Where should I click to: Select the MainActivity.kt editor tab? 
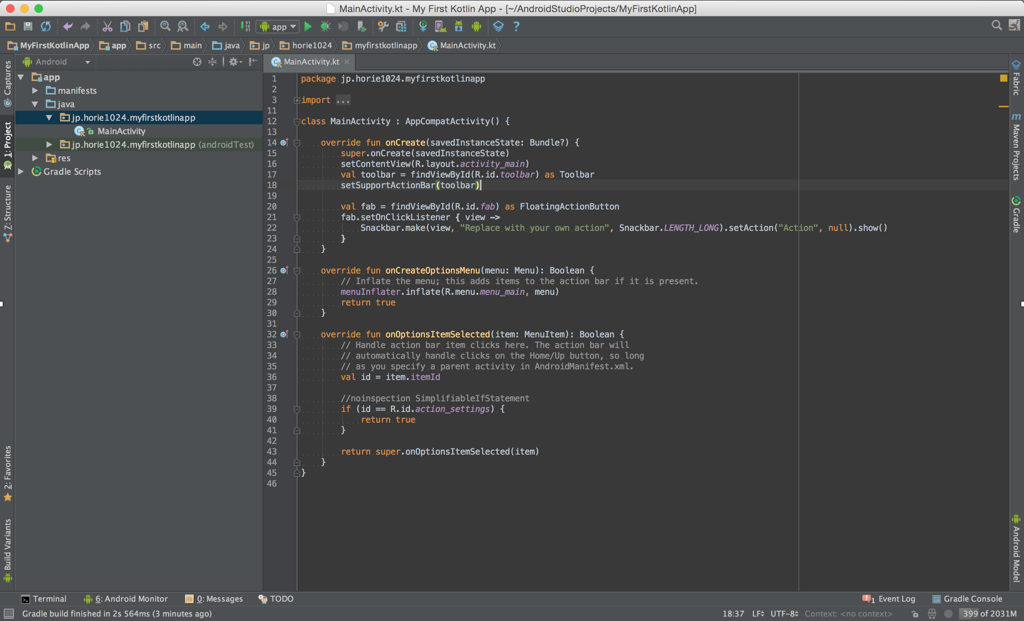[311, 62]
